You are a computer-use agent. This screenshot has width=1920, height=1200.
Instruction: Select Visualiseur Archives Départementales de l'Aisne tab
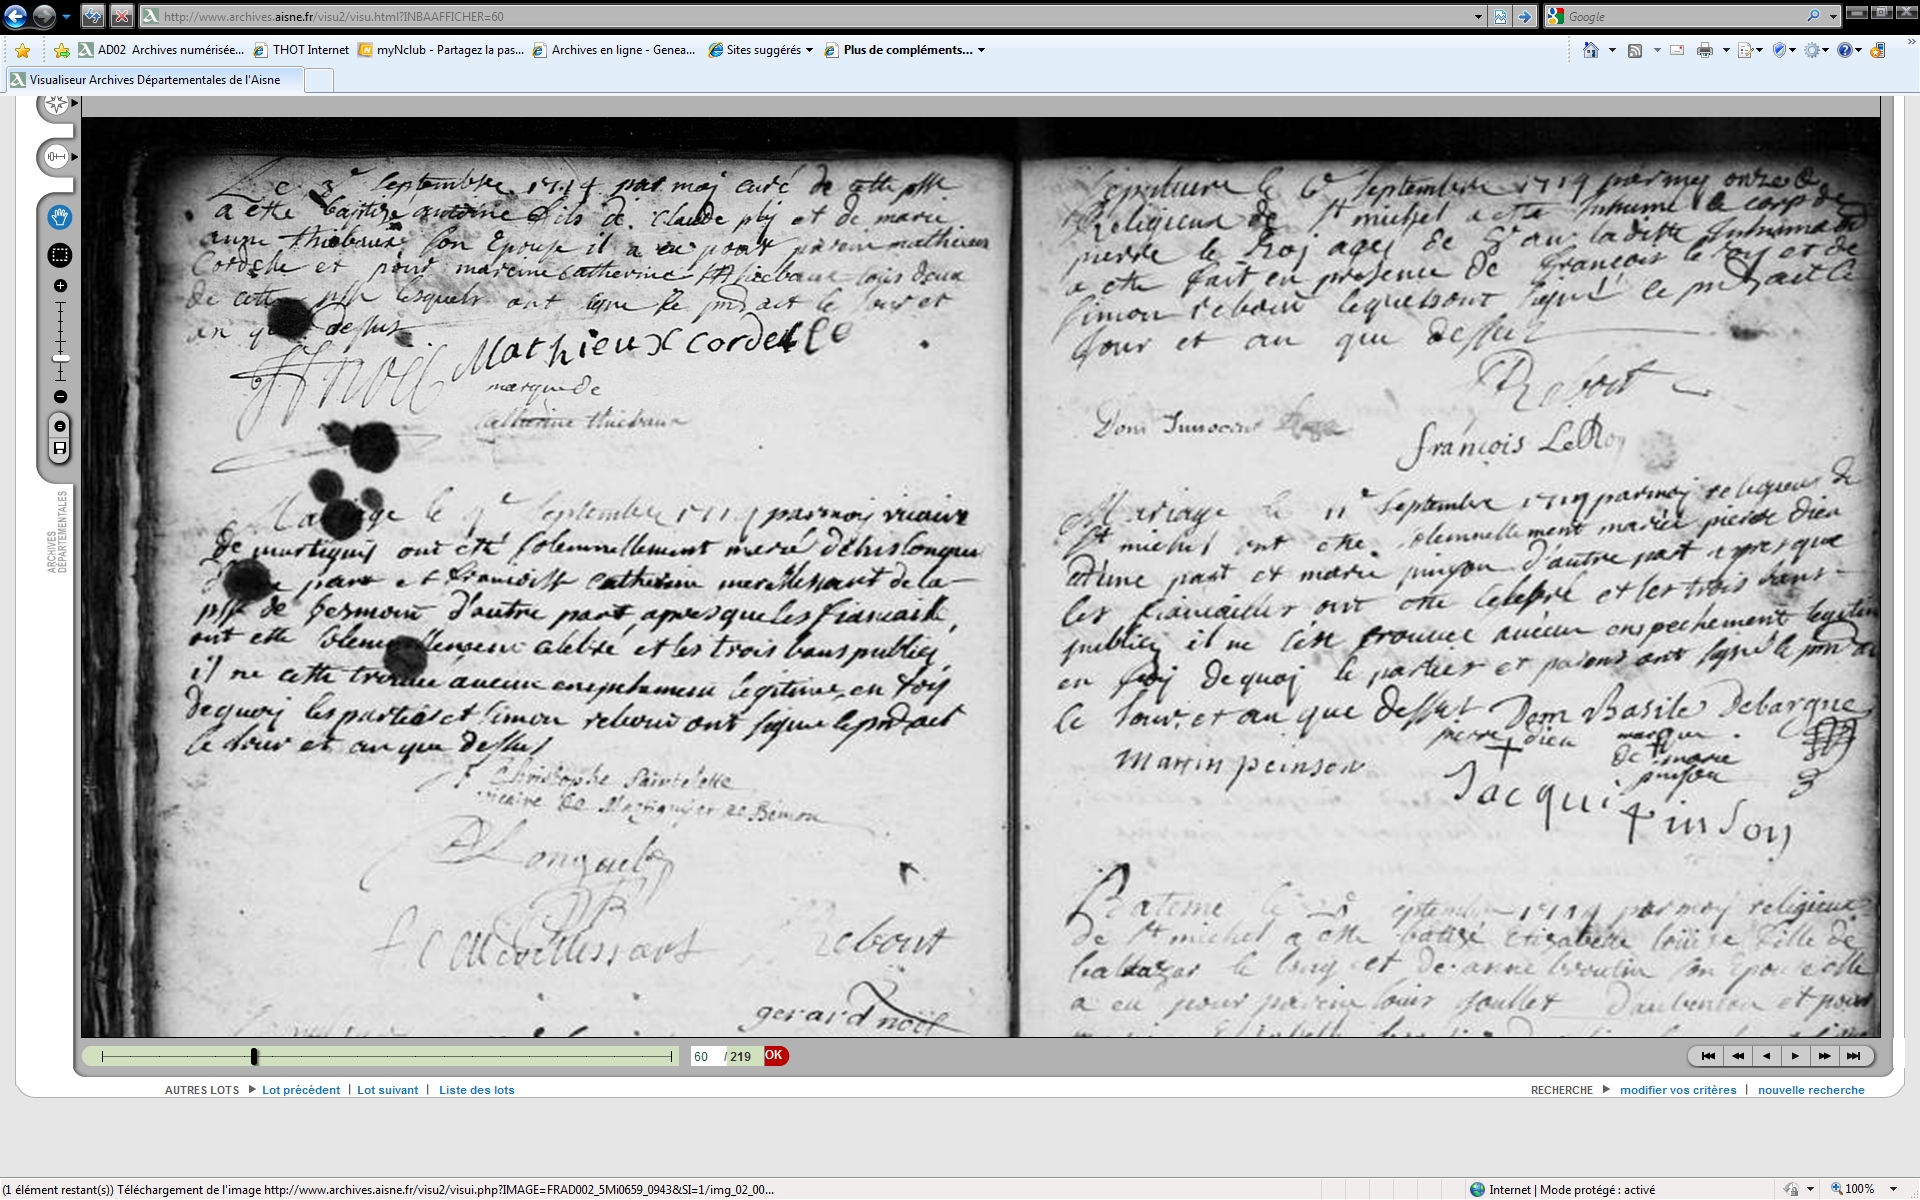point(155,80)
